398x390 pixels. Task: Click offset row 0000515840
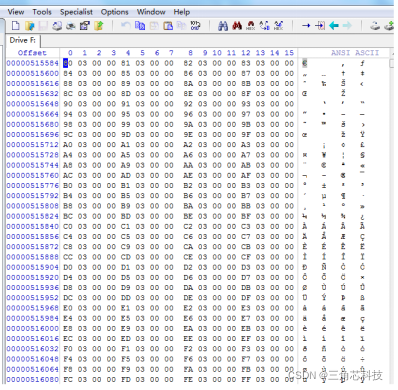[32, 226]
